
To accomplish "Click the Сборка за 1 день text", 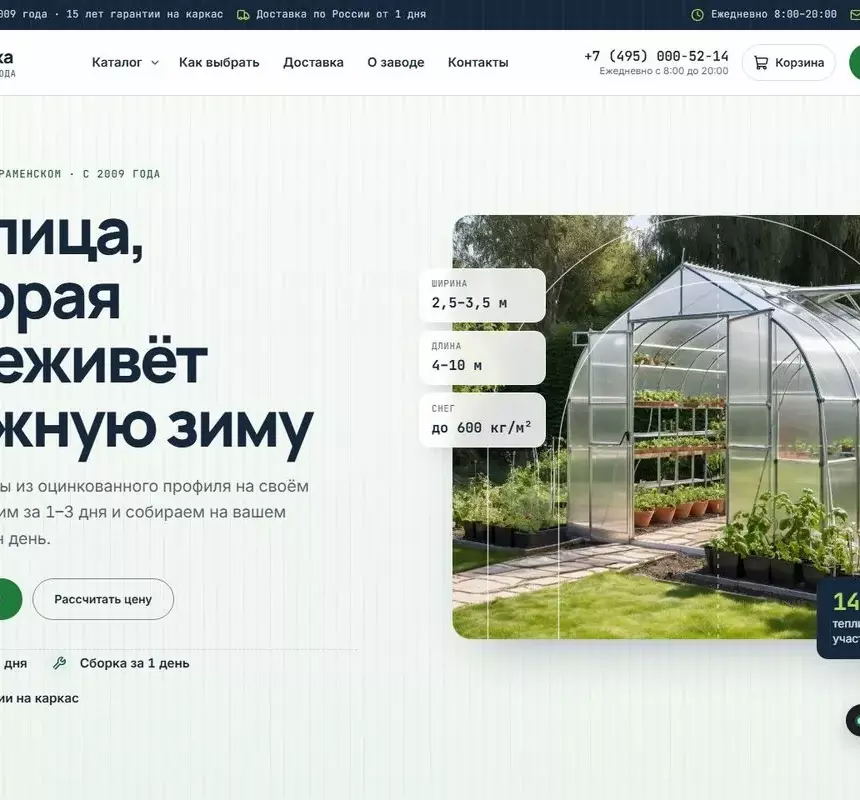I will (134, 663).
